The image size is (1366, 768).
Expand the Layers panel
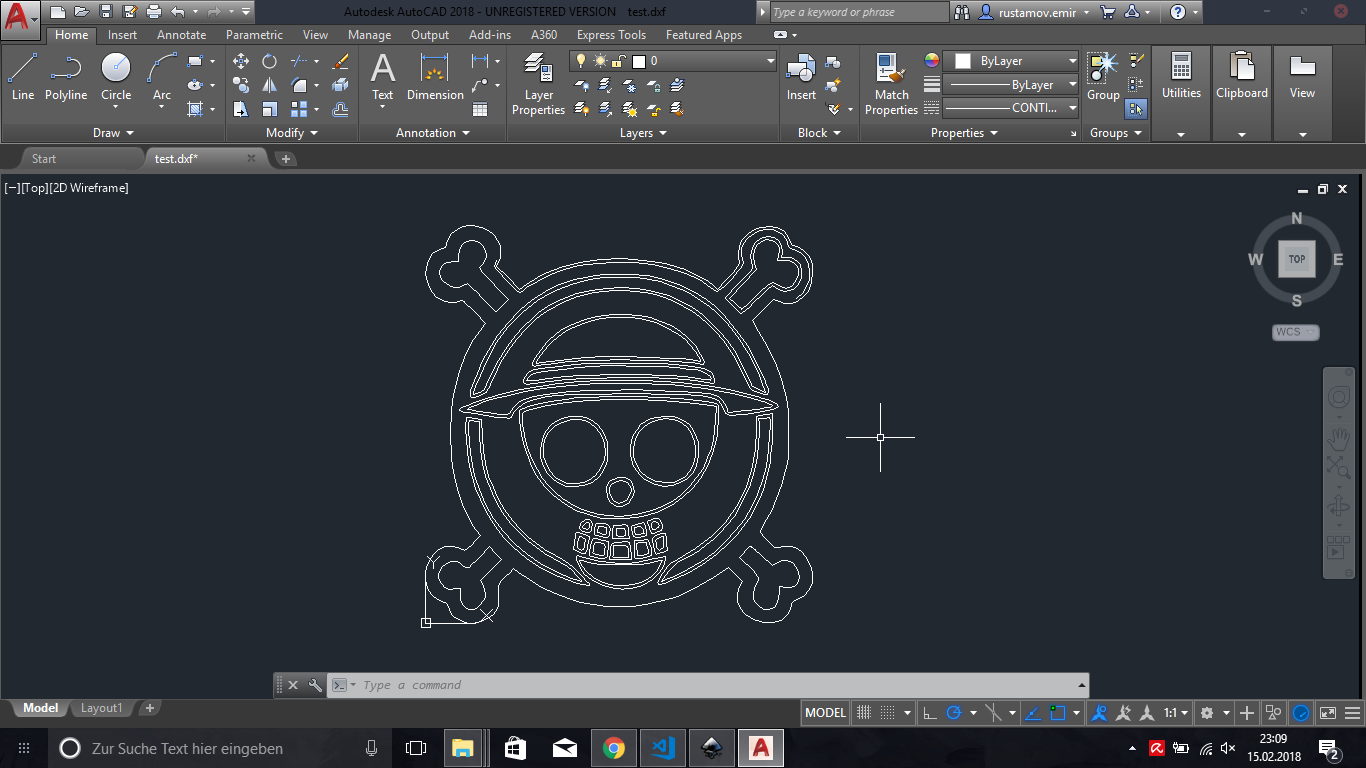pos(643,133)
